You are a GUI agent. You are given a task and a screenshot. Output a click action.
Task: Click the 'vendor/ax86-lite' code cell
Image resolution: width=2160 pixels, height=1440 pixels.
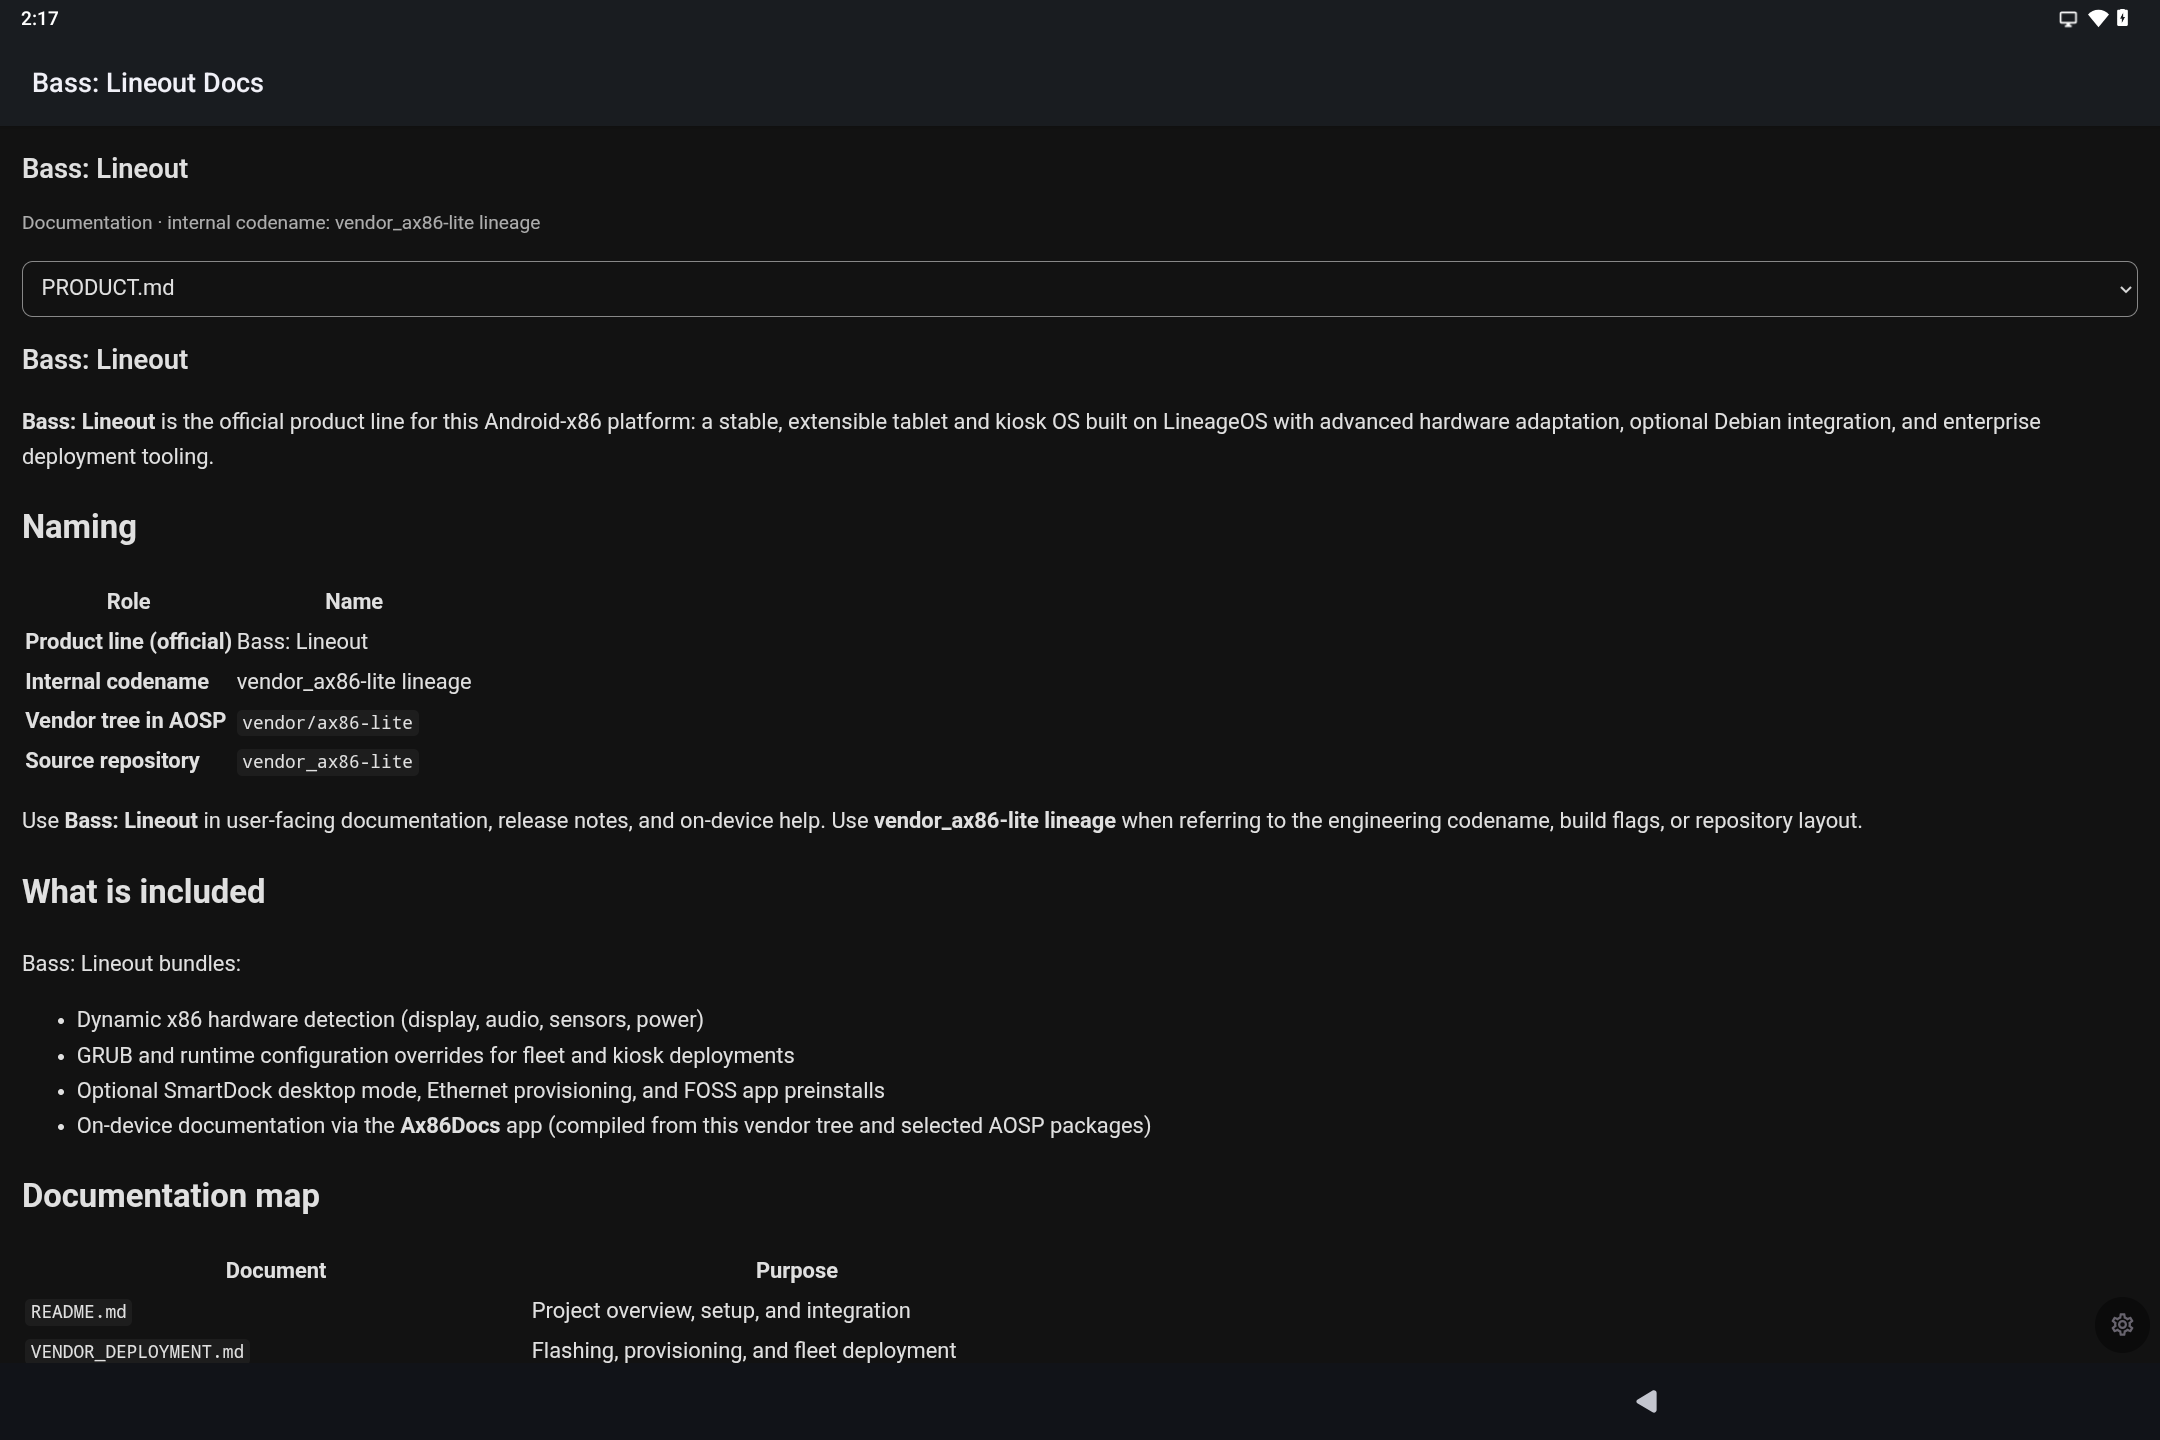(x=327, y=723)
